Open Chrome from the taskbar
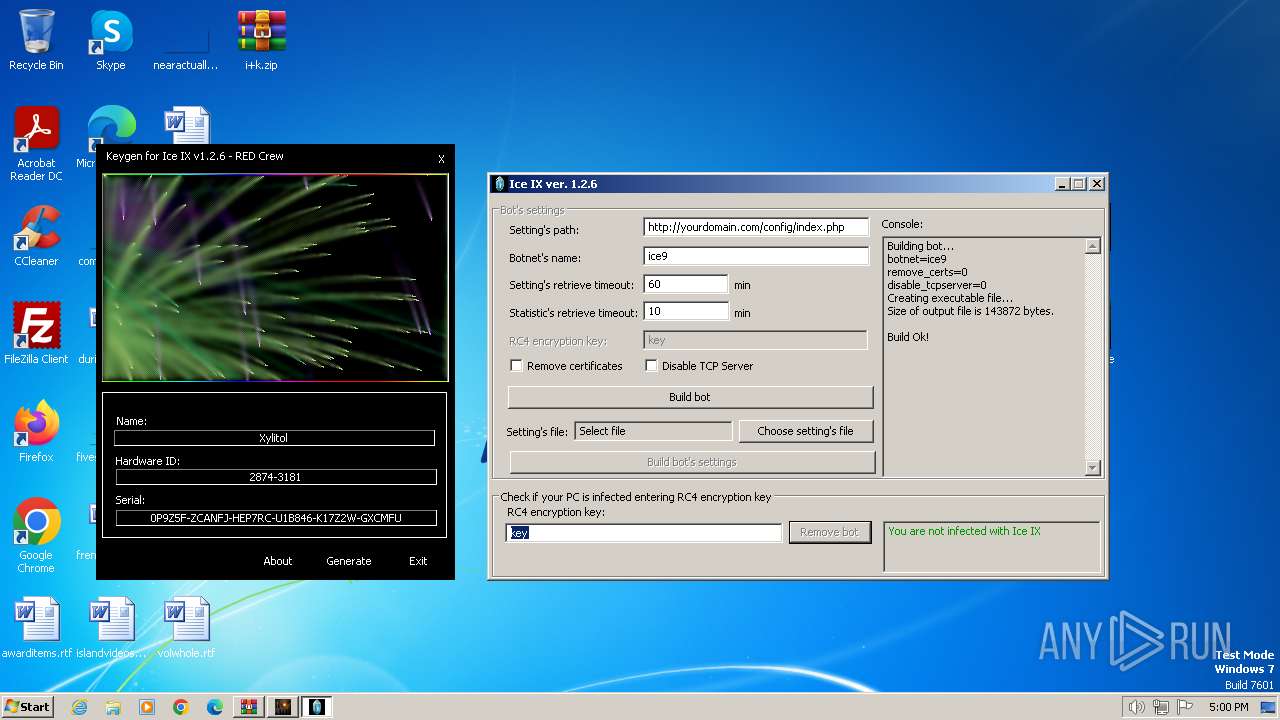 [x=181, y=707]
